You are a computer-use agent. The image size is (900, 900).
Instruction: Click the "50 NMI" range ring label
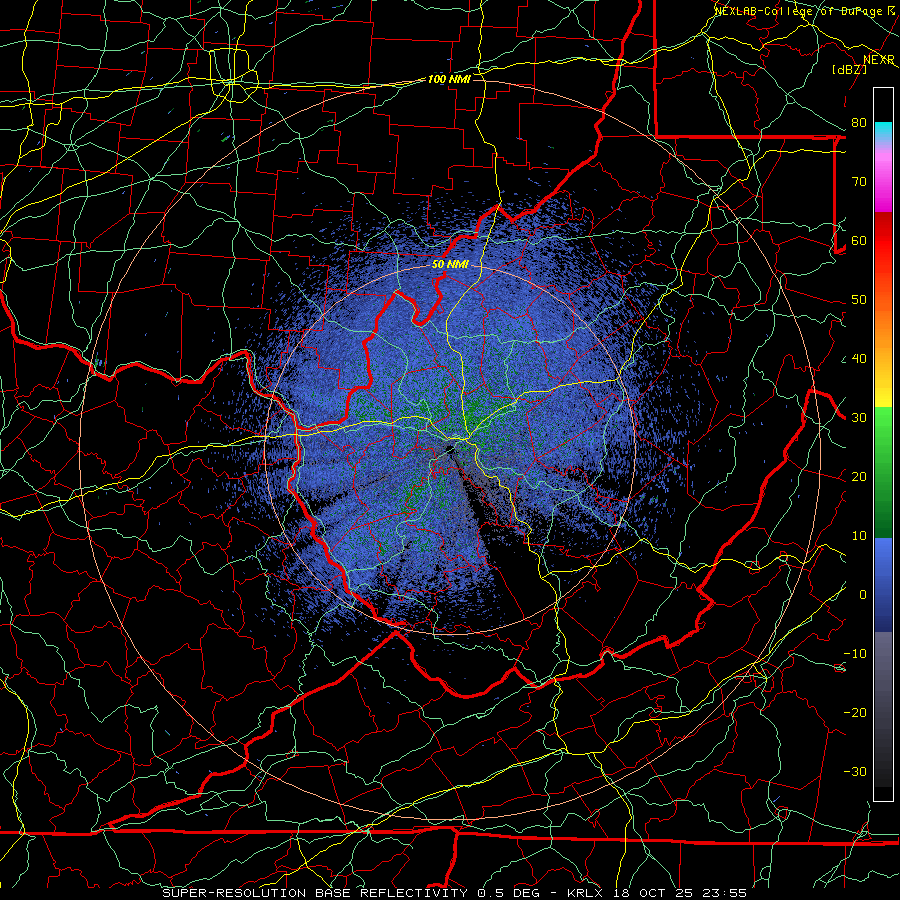(450, 264)
